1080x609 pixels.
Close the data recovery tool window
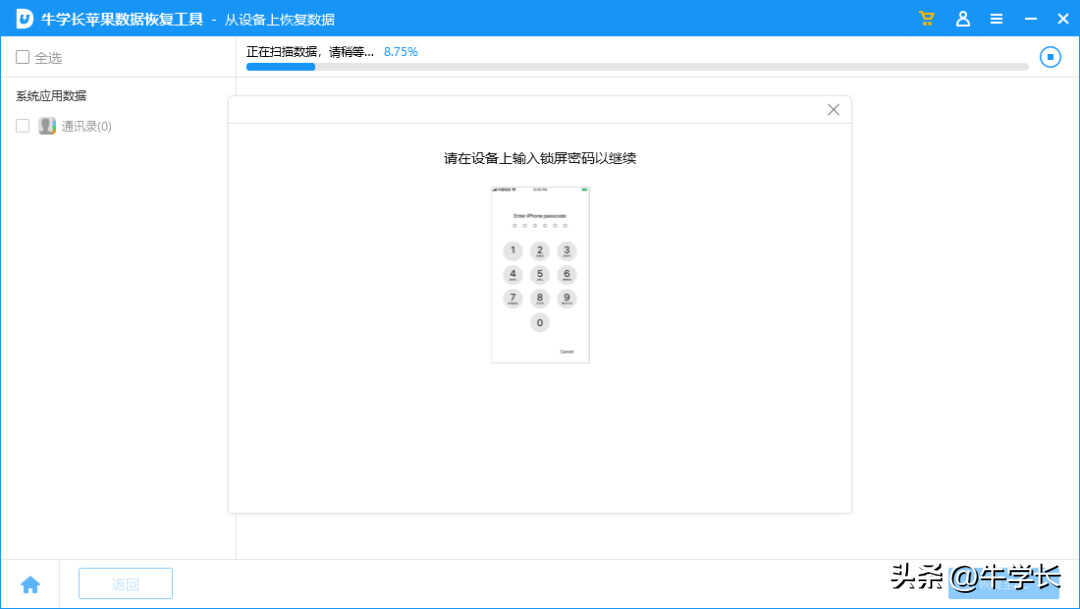[x=1062, y=19]
